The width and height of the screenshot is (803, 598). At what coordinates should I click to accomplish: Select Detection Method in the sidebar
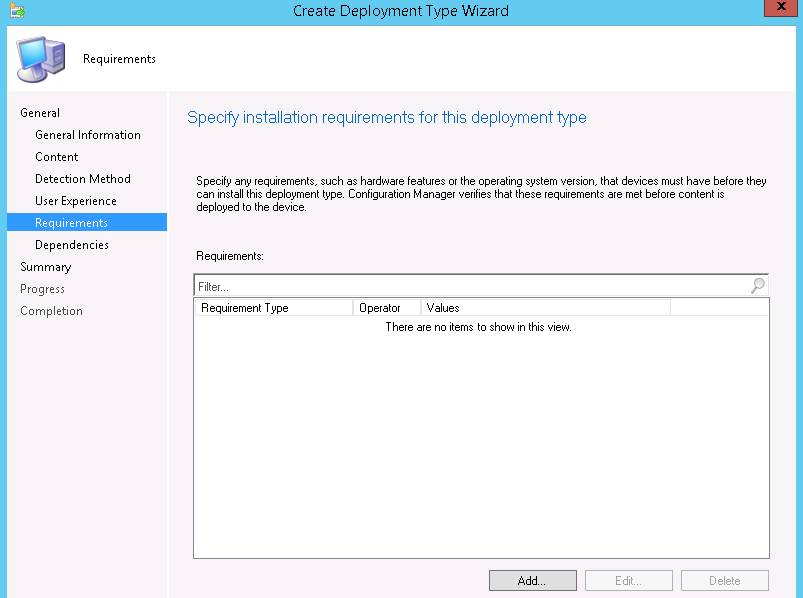click(80, 178)
